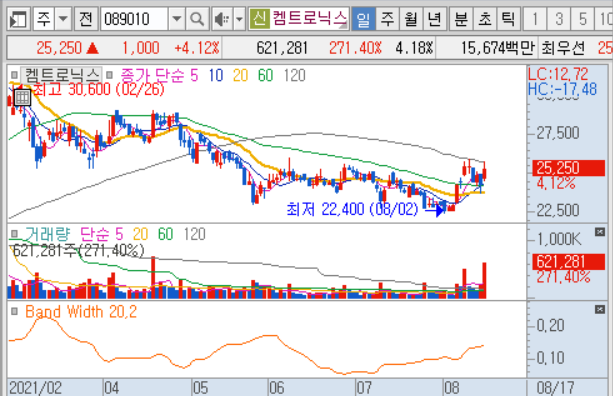Screen dimensions: 613x396
Task: Close the volume panel with X
Action: point(600,232)
